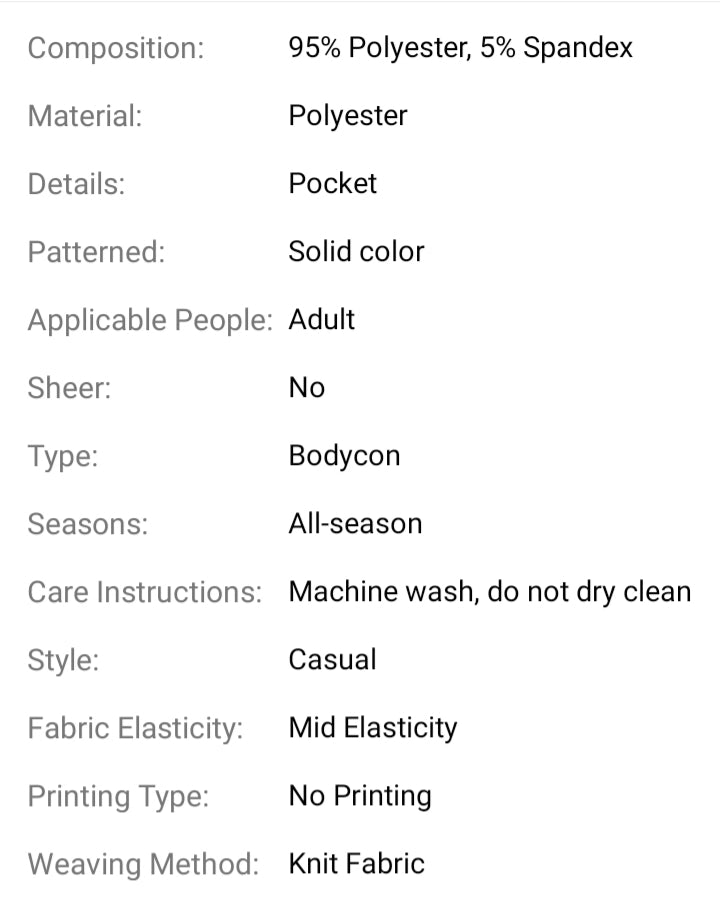Click the Patterned label
Image resolution: width=720 pixels, height=903 pixels.
coord(96,252)
